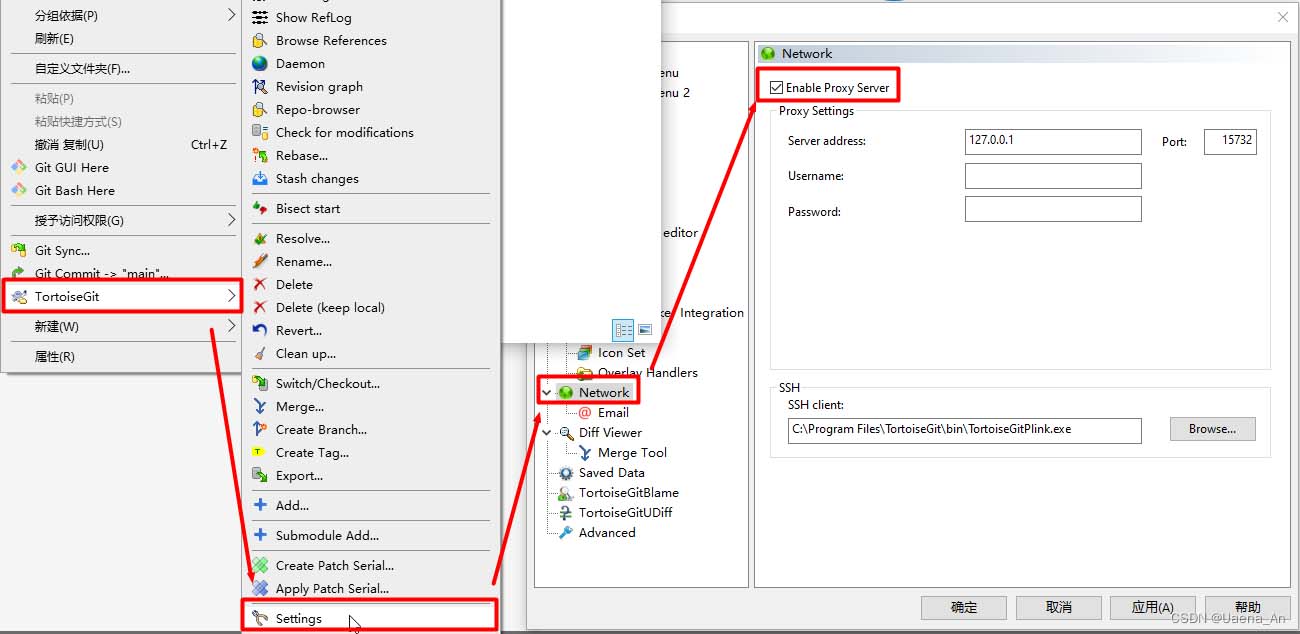1300x634 pixels.
Task: Select Icon Set in settings tree
Action: (621, 352)
